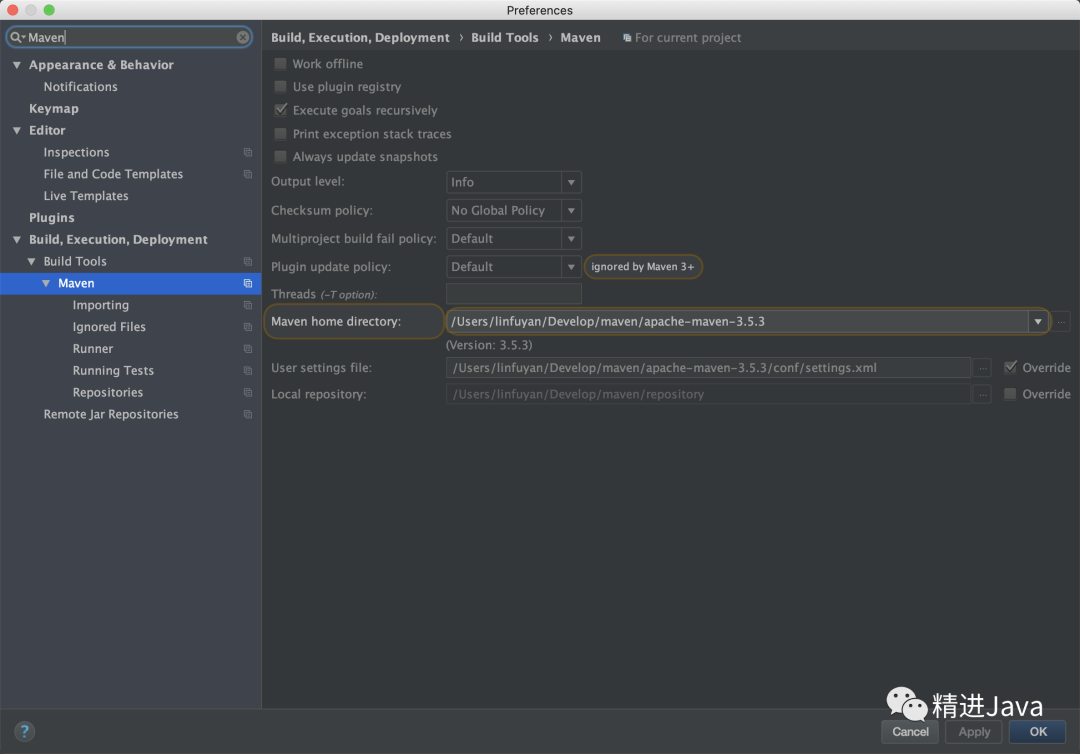This screenshot has width=1080, height=754.
Task: Click search magnifier history icon
Action: click(x=17, y=37)
